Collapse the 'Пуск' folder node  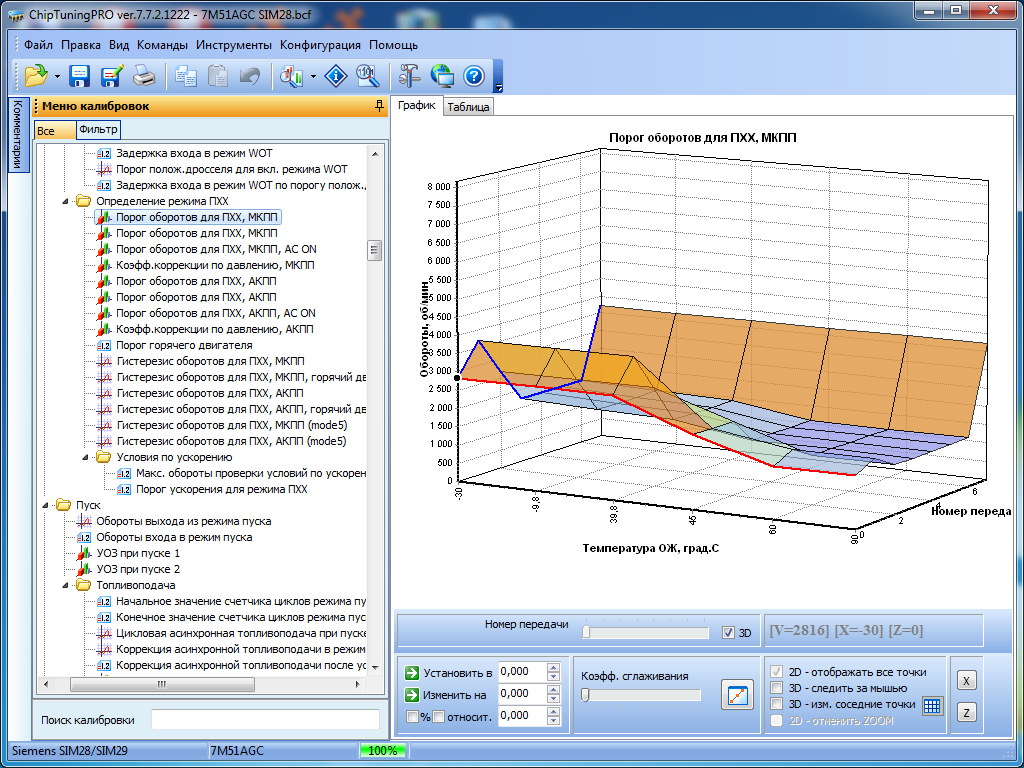coord(47,505)
